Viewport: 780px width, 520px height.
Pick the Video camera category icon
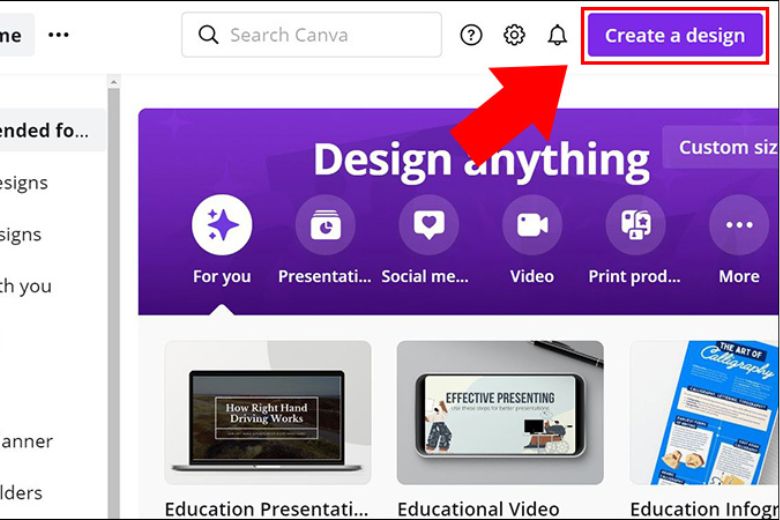(x=532, y=225)
